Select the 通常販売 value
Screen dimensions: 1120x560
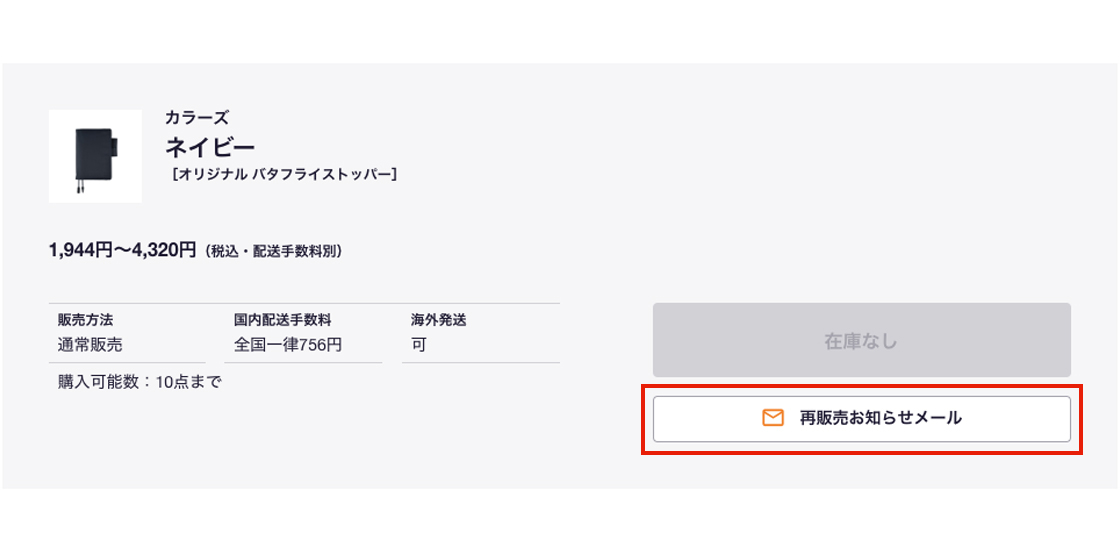point(90,345)
